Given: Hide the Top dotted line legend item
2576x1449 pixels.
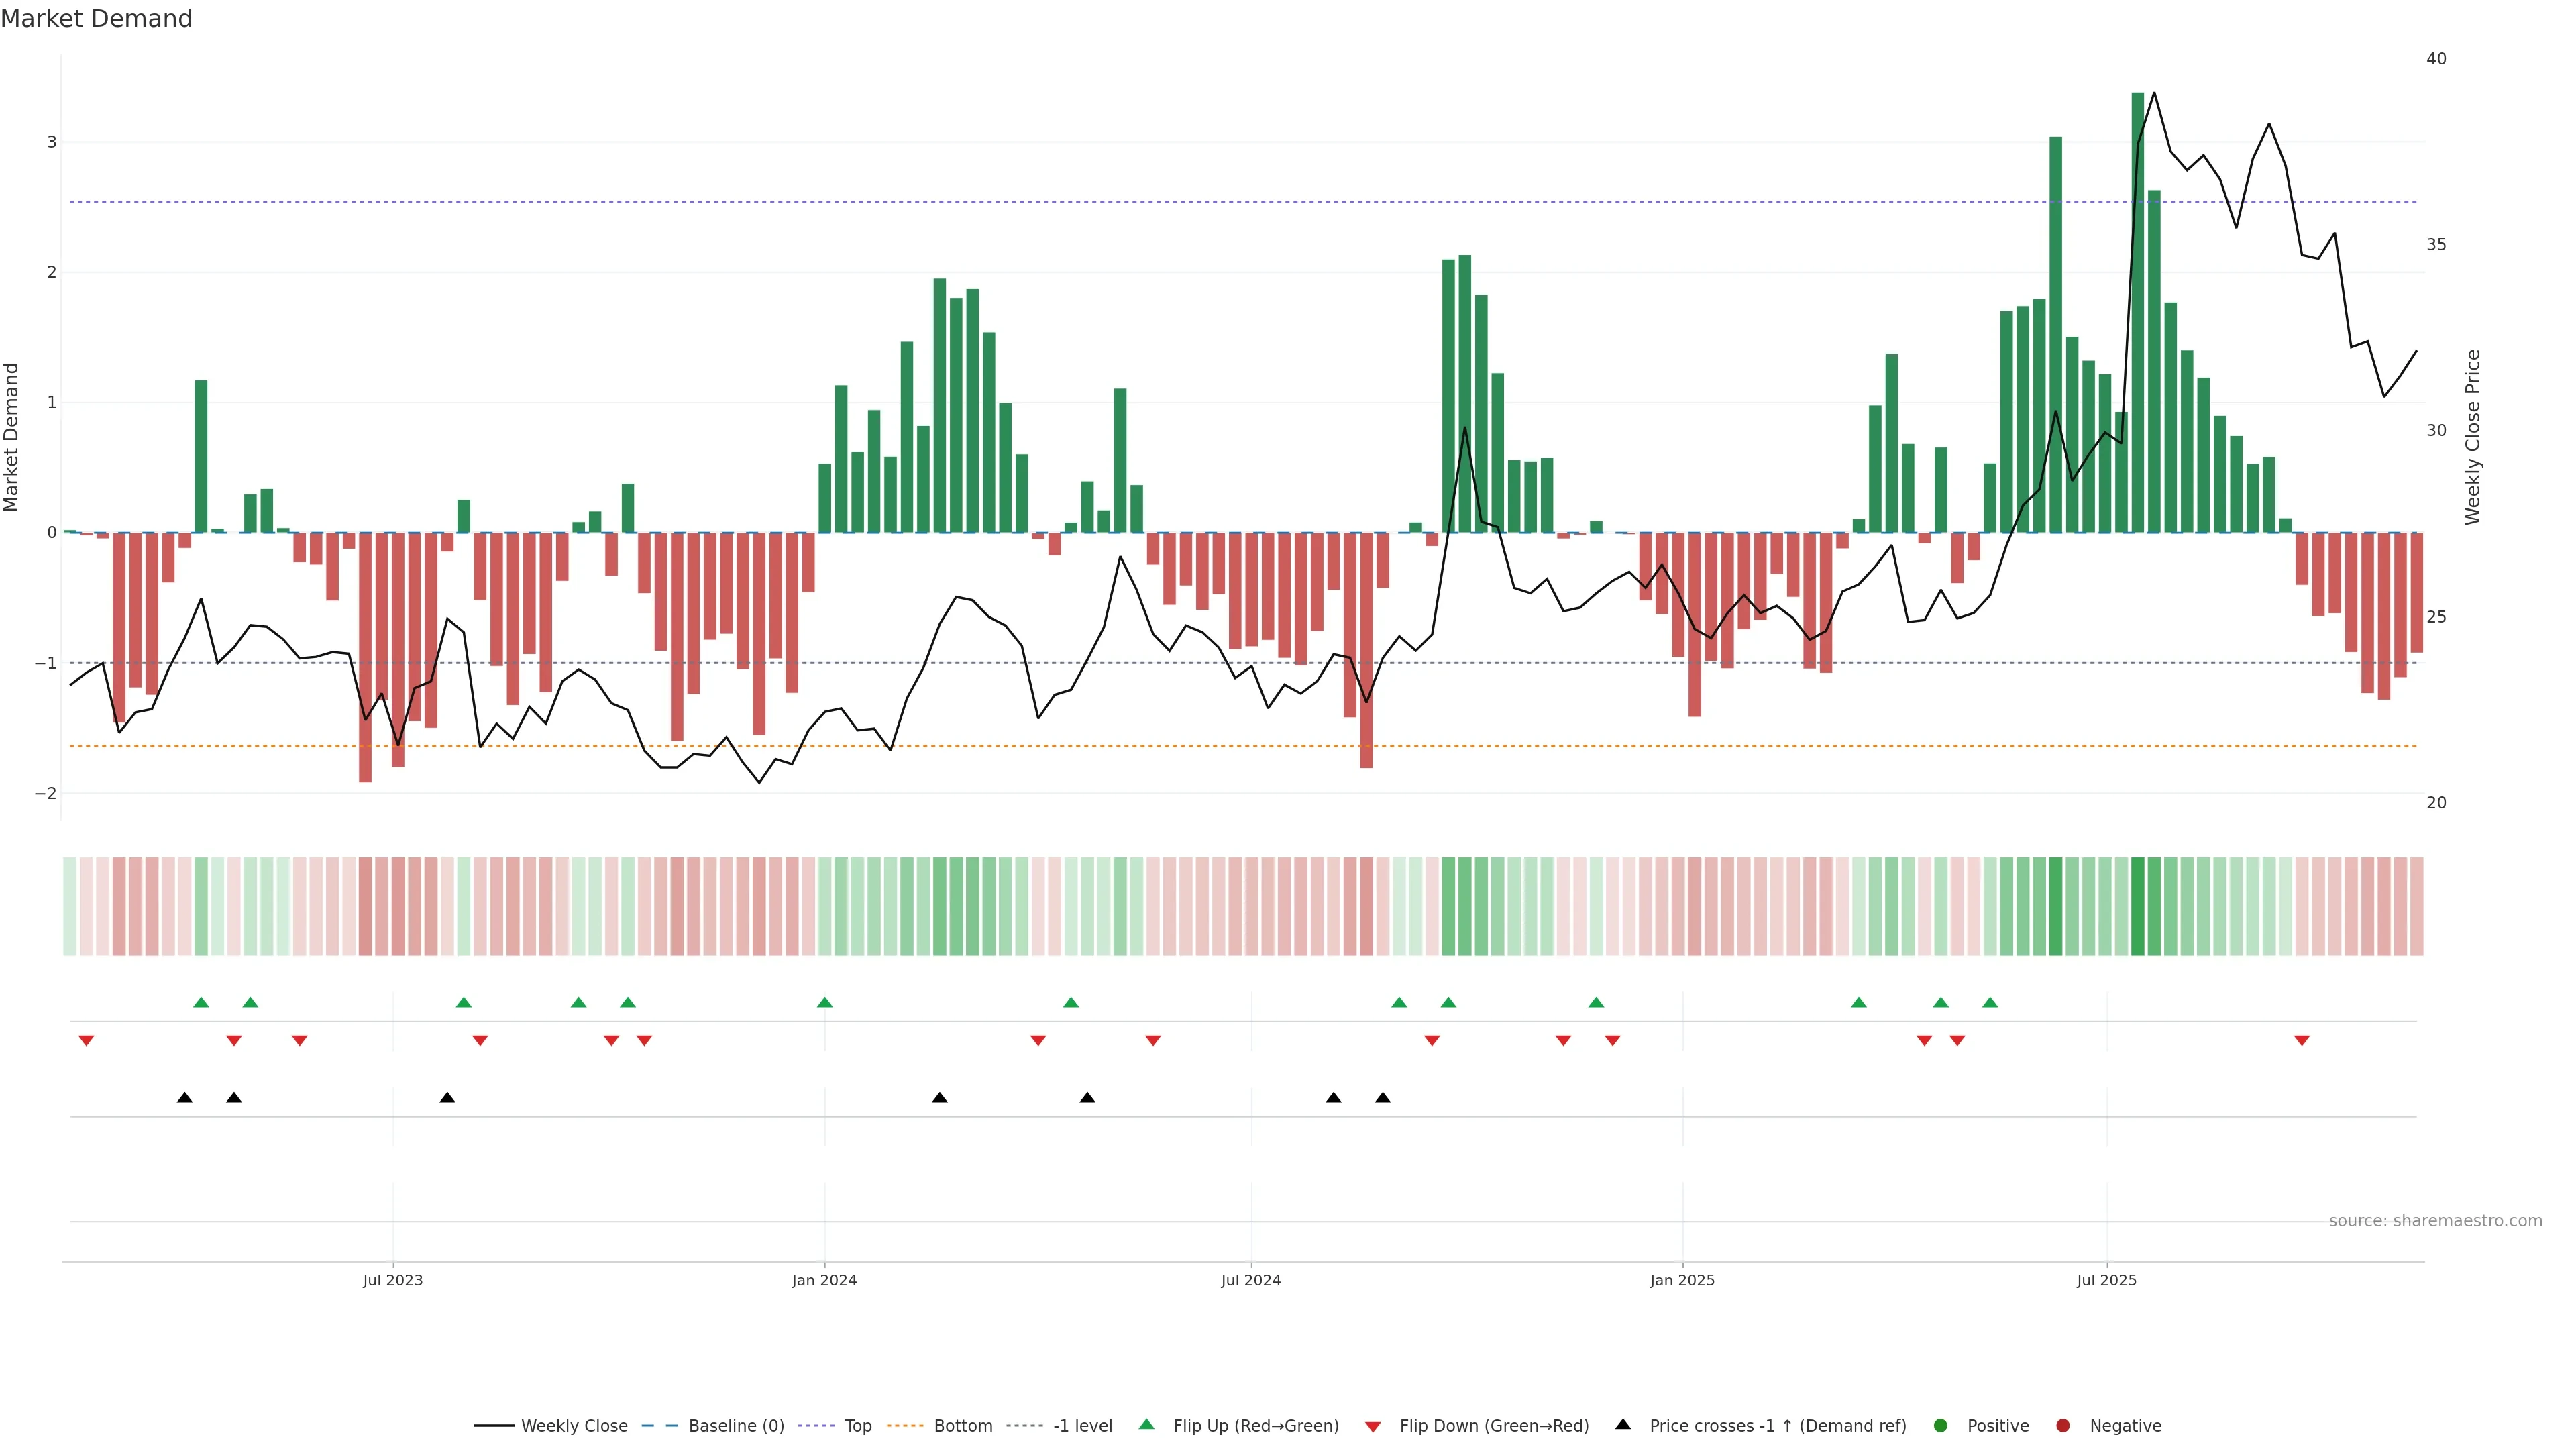Looking at the screenshot, I should click(x=857, y=1425).
